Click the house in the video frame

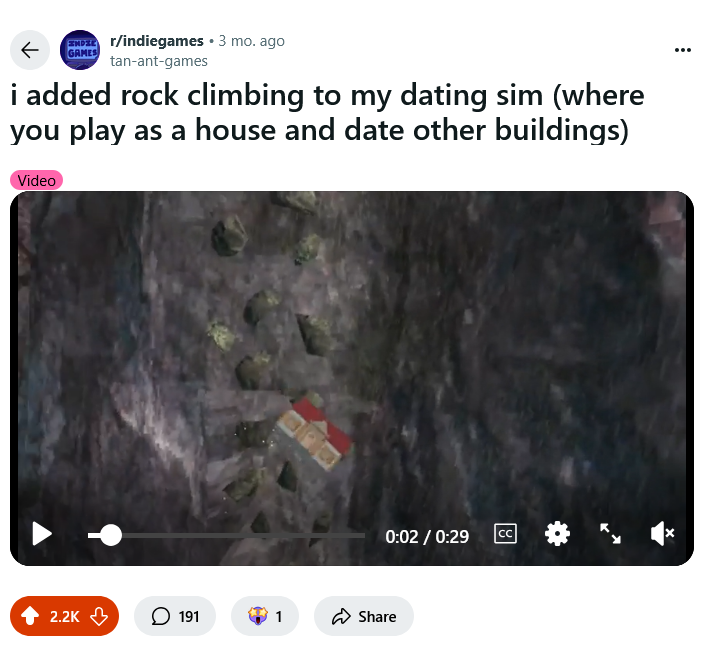(x=315, y=433)
